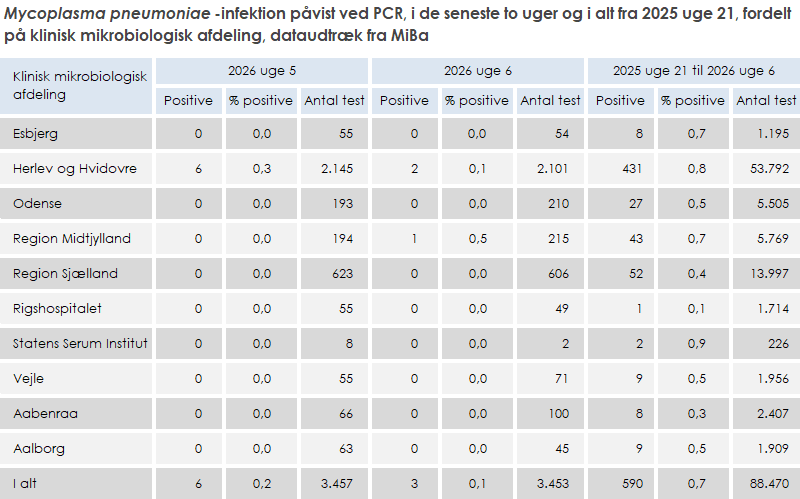This screenshot has width=800, height=499.
Task: Click the "2026 uge 5" column group header
Action: coord(262,71)
